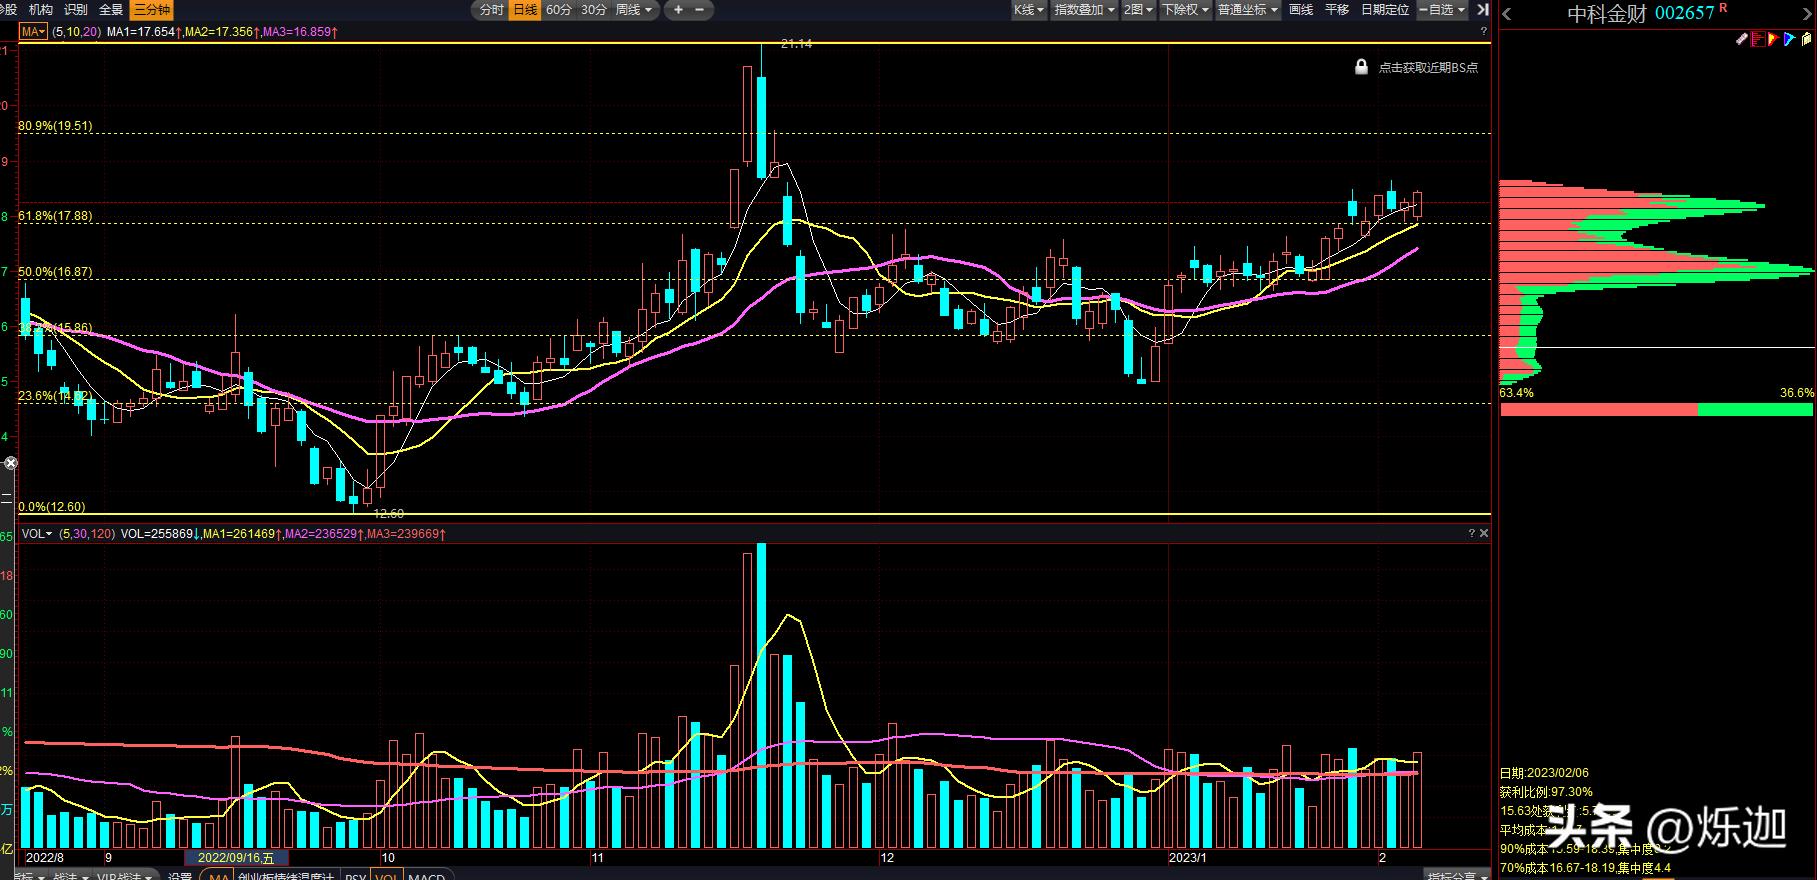Click 点击获取近期BS点 link
The height and width of the screenshot is (880, 1817).
1428,68
